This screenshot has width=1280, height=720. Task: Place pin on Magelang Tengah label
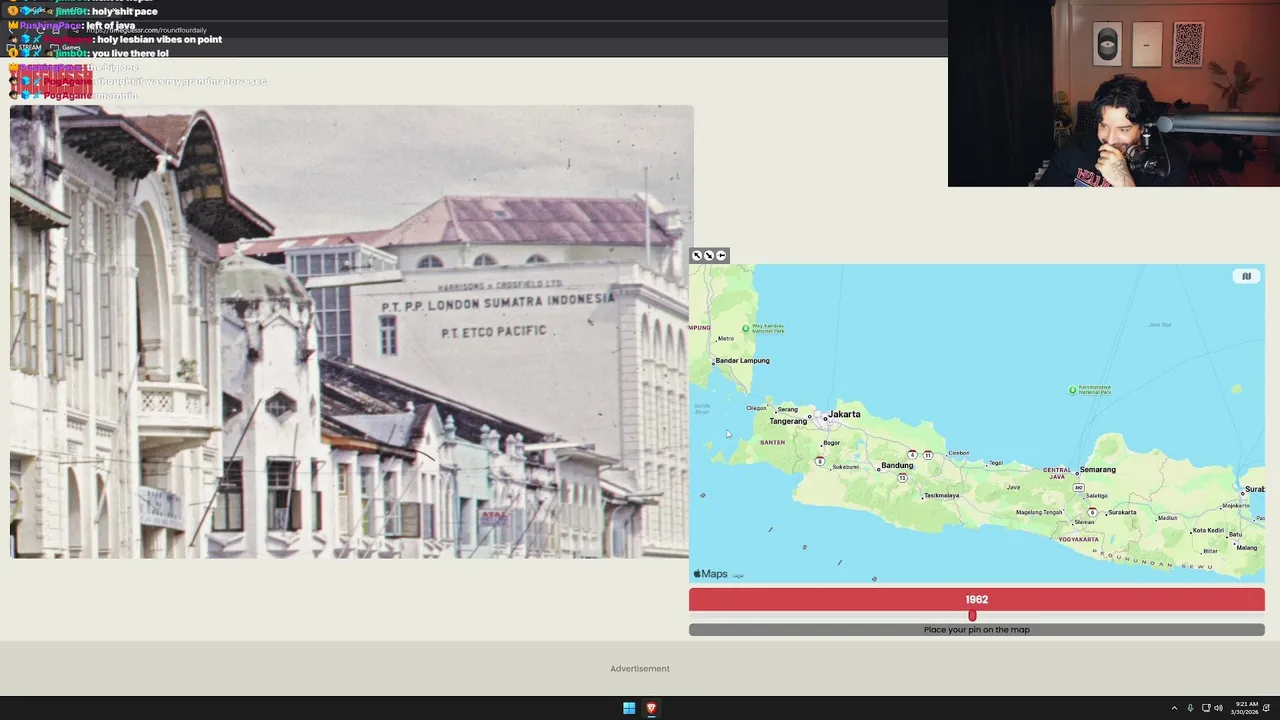1039,512
